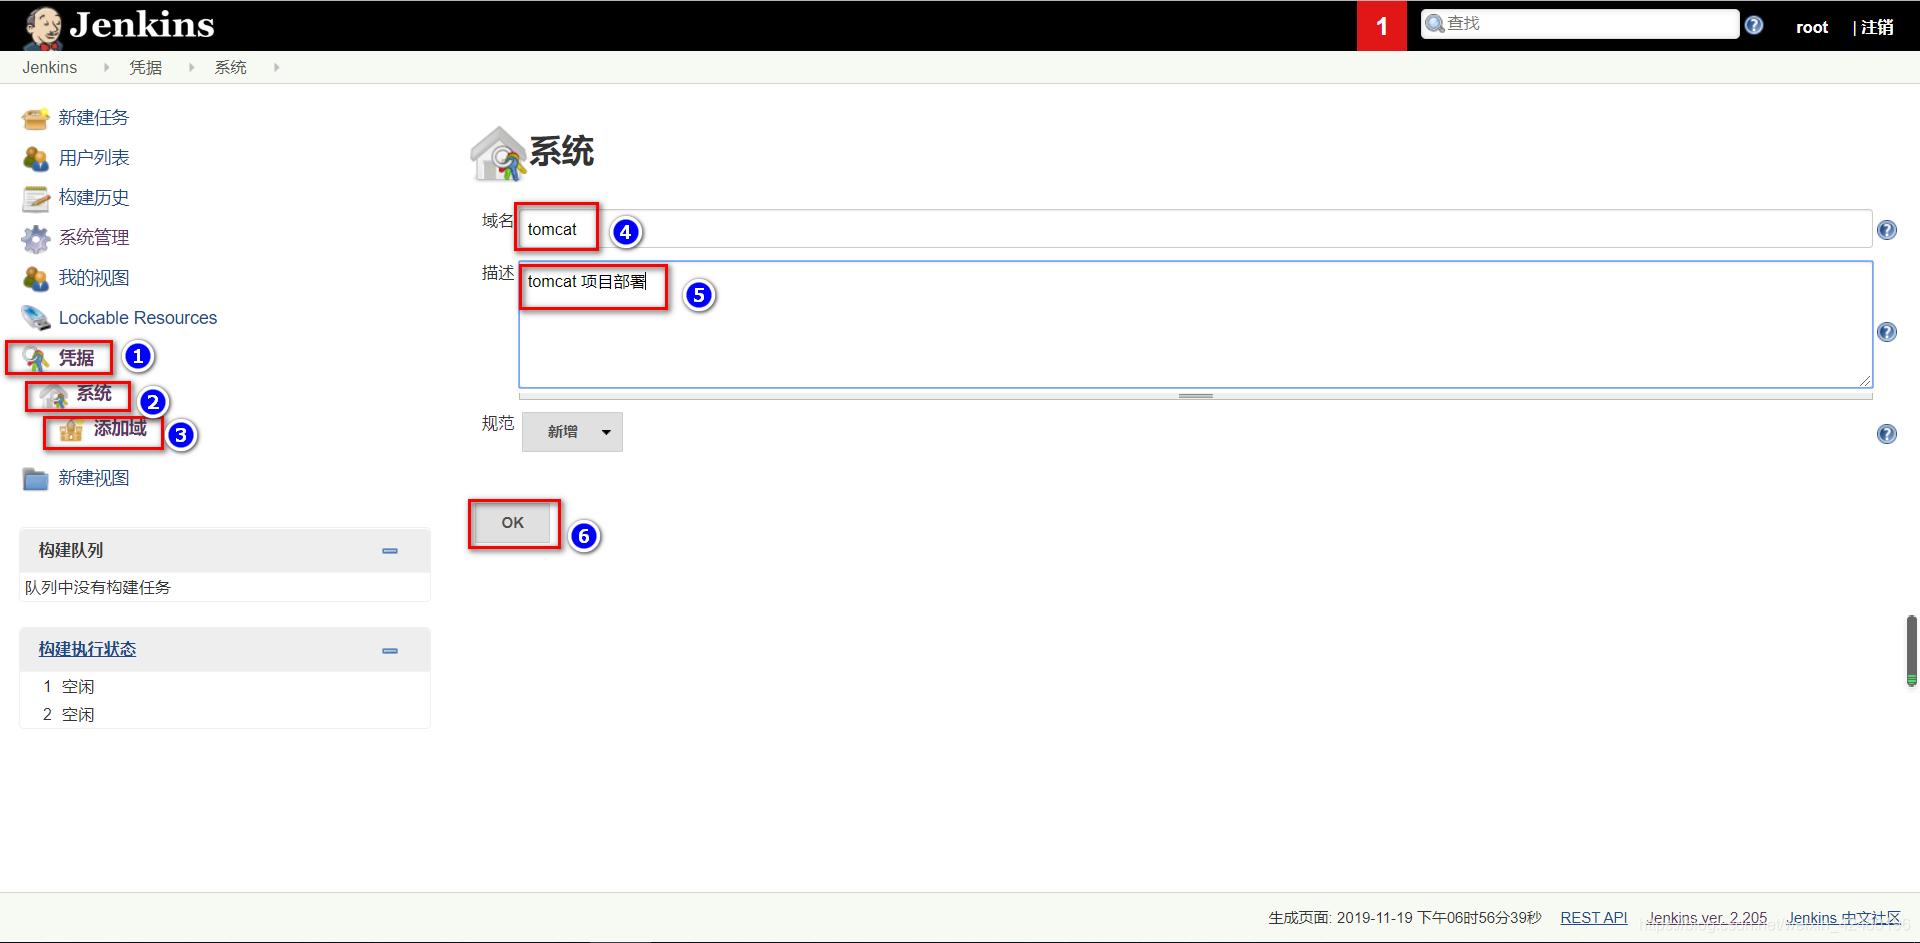1920x943 pixels.
Task: Click executor 2 空闲 status text
Action: pyautogui.click(x=78, y=715)
